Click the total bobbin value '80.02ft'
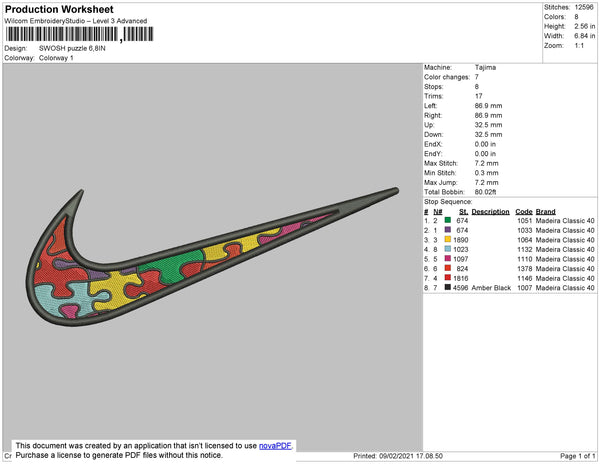 coord(485,192)
